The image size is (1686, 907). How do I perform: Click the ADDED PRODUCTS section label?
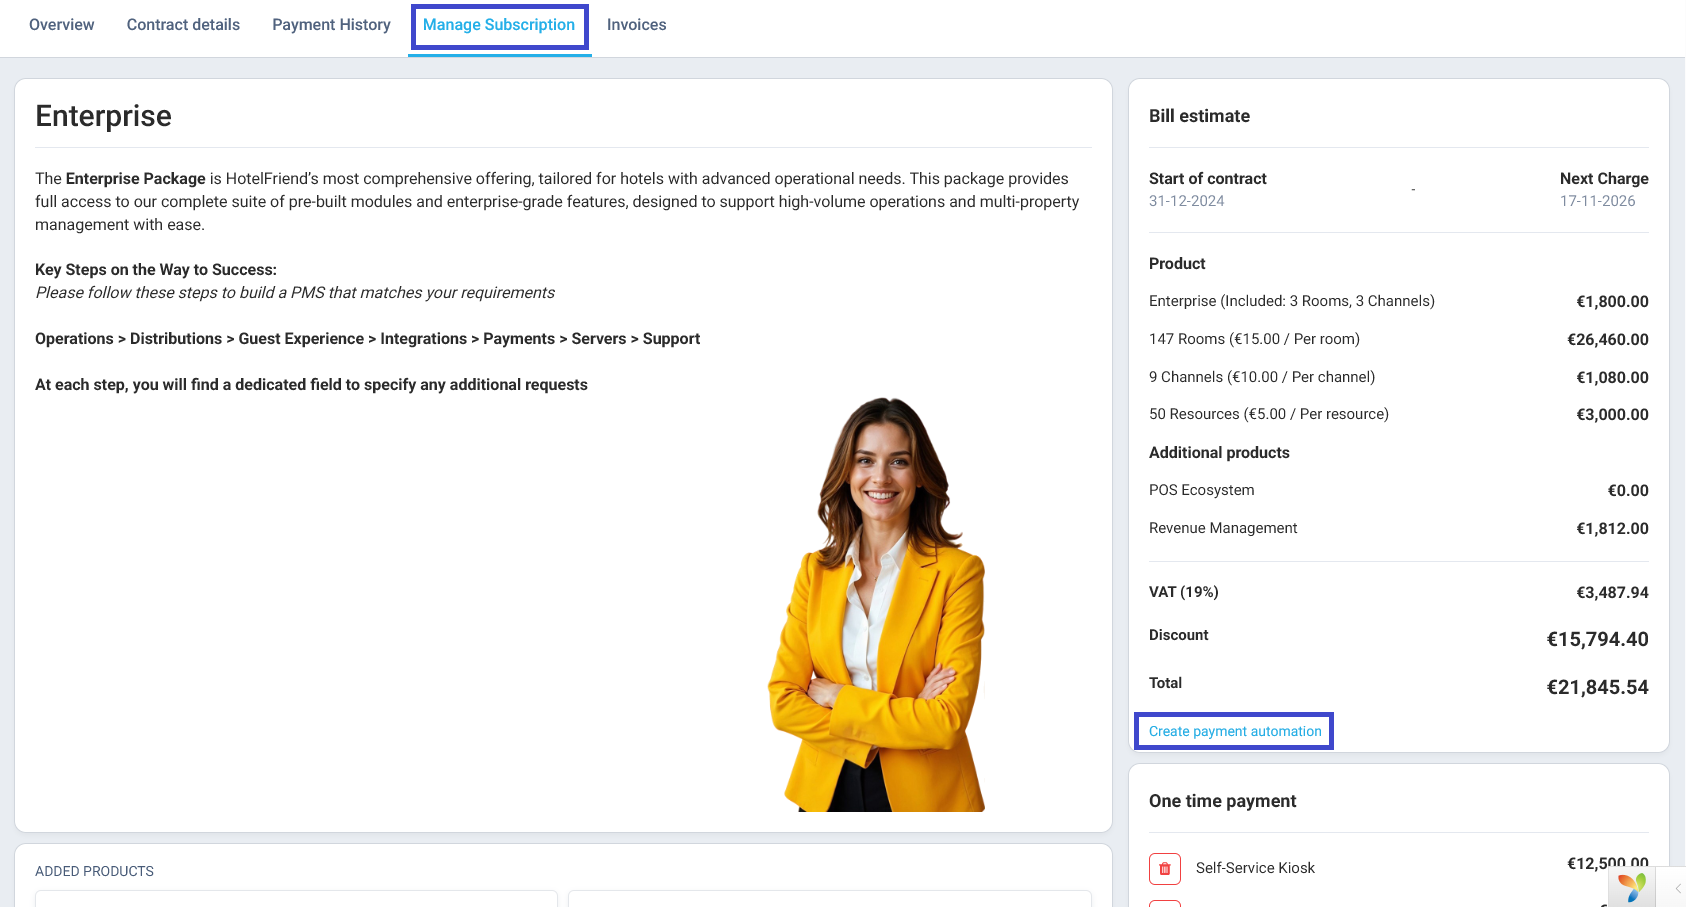[94, 871]
